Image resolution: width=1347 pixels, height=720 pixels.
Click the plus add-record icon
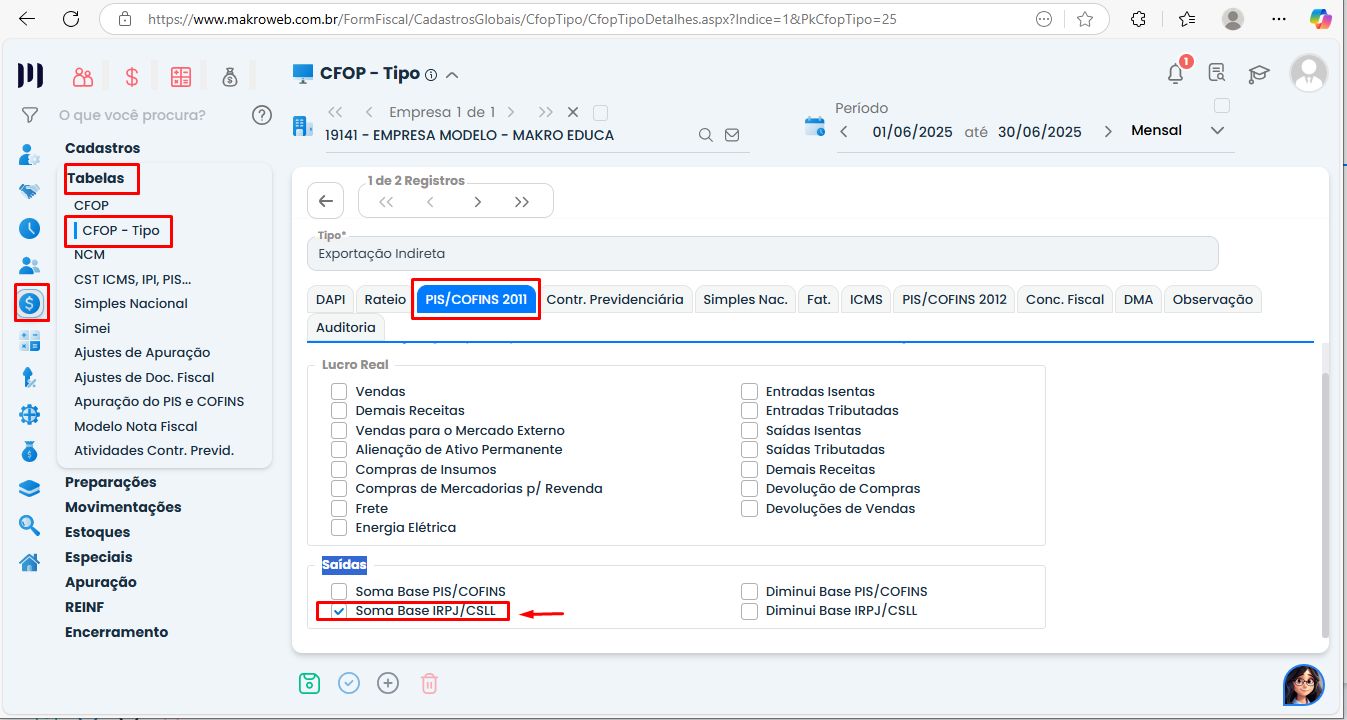[x=388, y=683]
